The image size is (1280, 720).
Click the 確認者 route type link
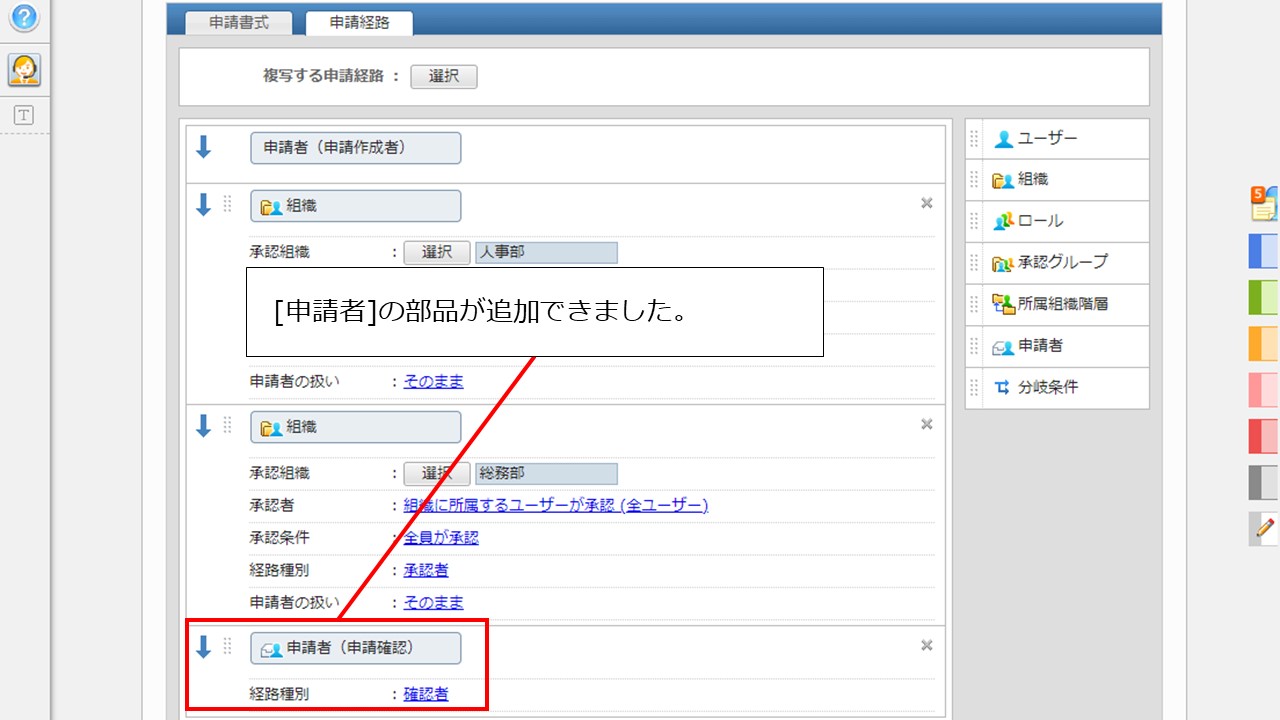(426, 694)
